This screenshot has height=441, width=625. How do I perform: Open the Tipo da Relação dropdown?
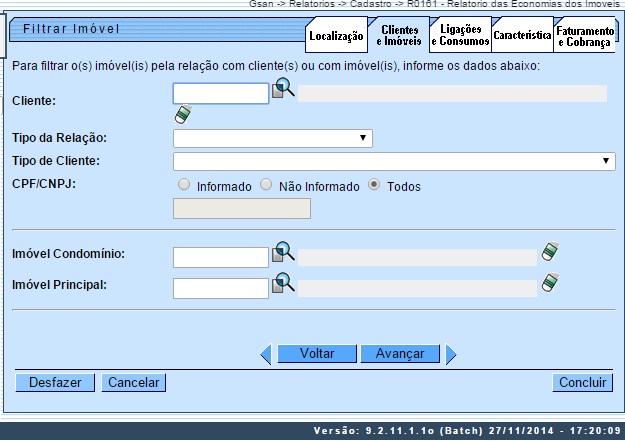272,139
